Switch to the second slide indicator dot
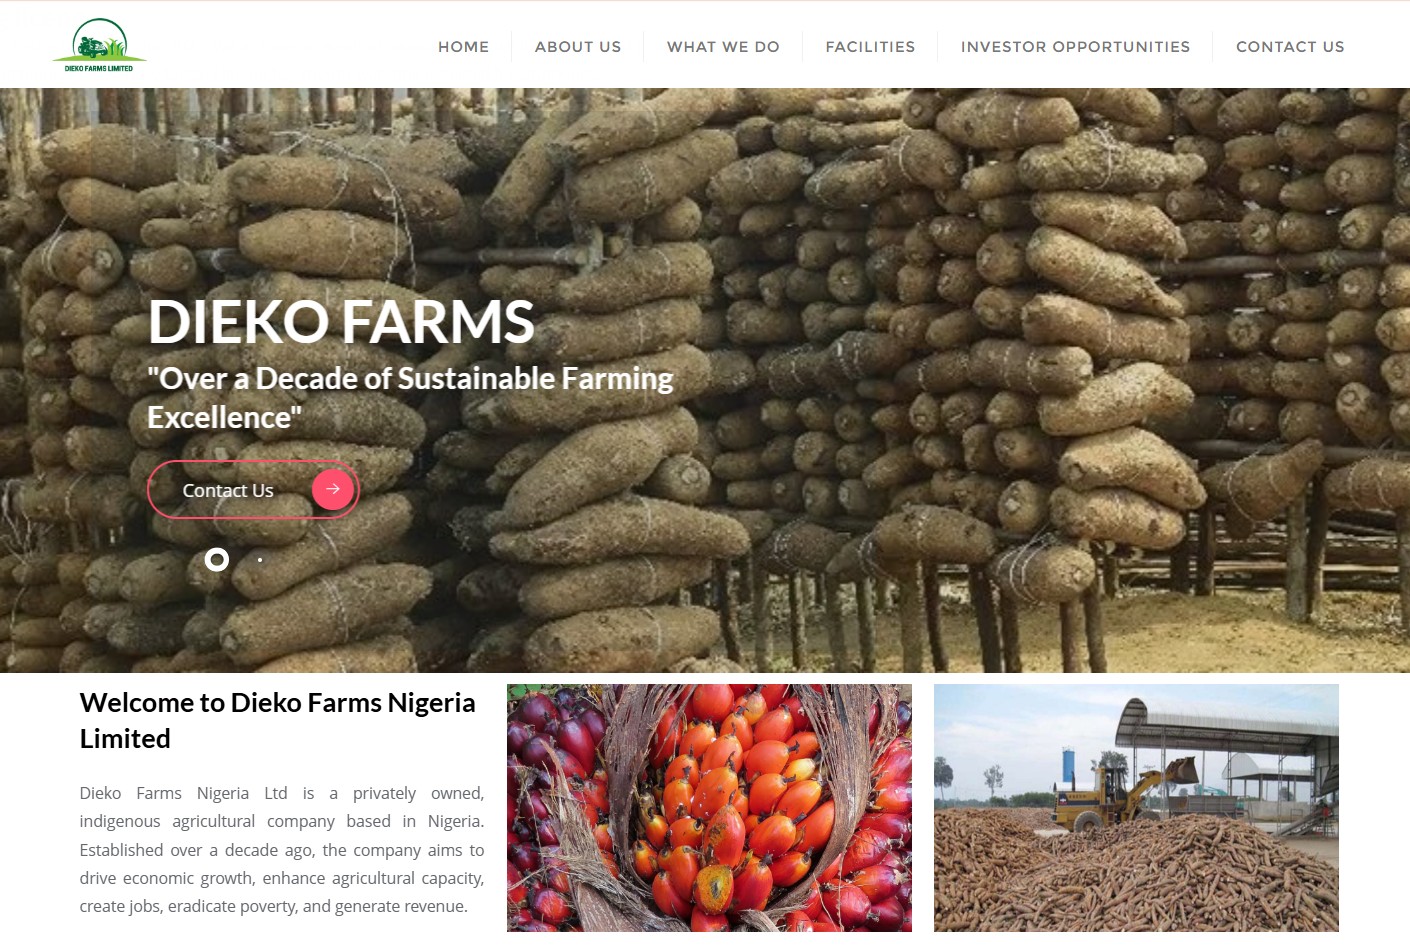 (260, 560)
